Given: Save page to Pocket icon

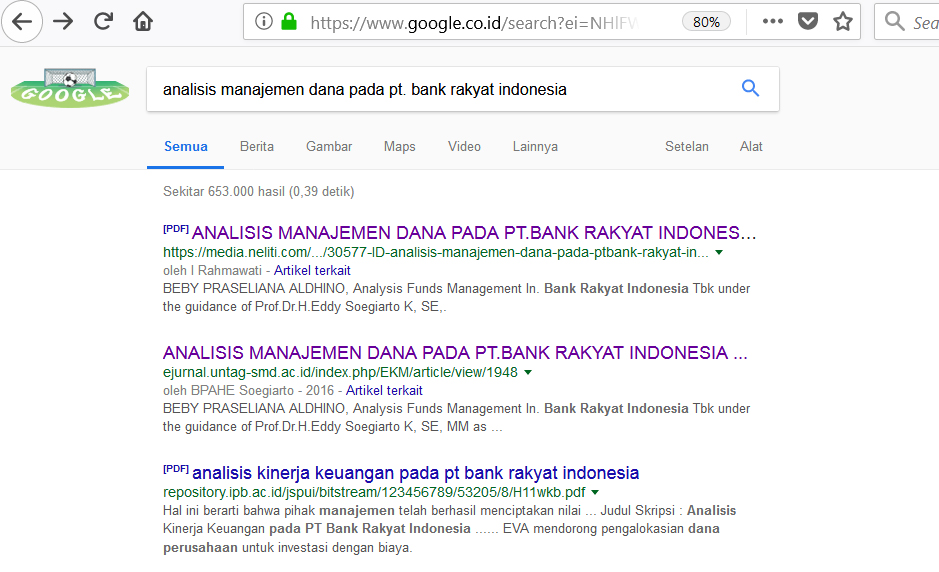Looking at the screenshot, I should tap(808, 21).
